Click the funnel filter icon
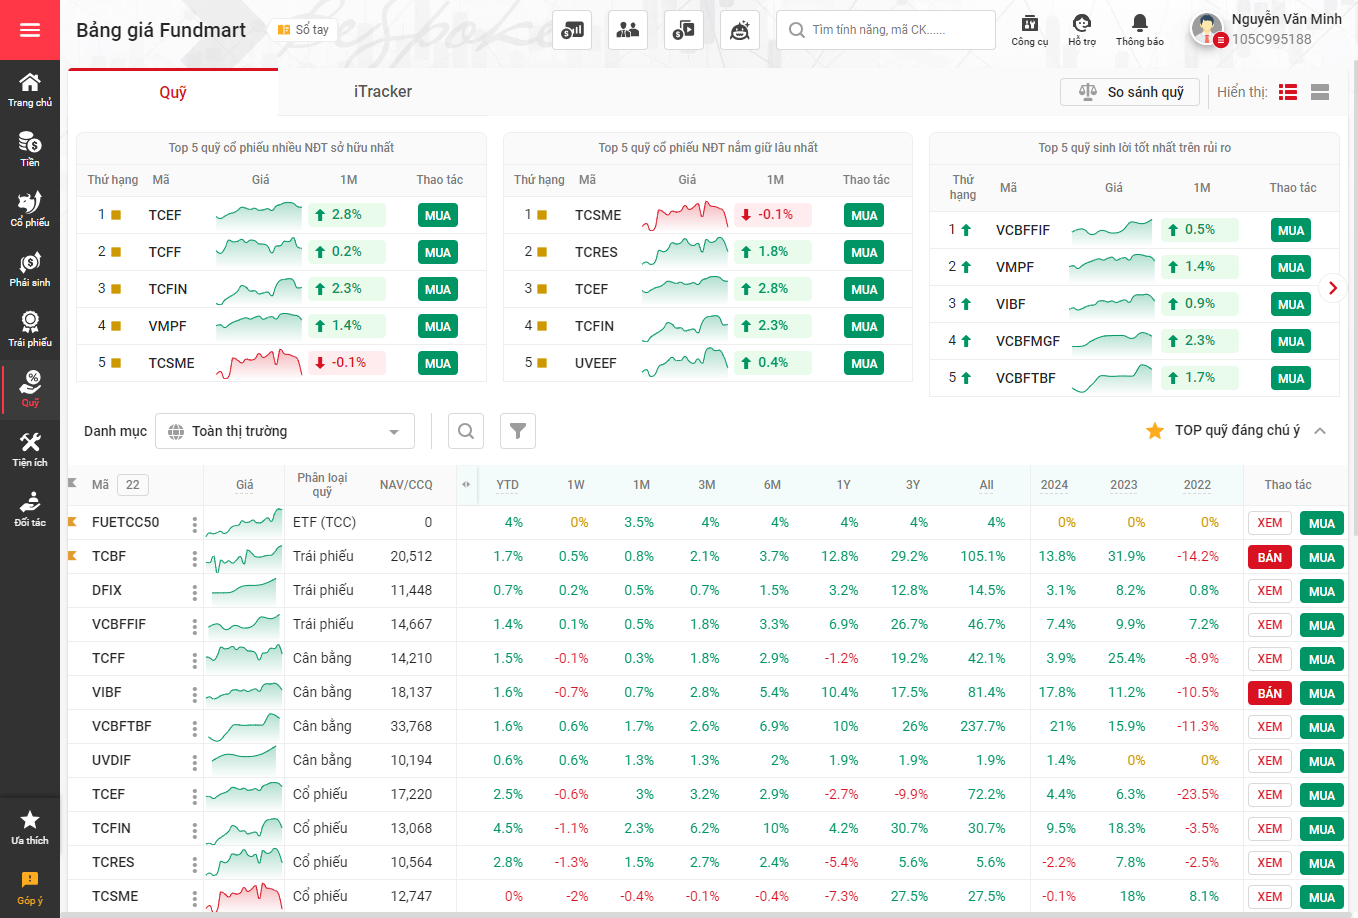 (518, 431)
